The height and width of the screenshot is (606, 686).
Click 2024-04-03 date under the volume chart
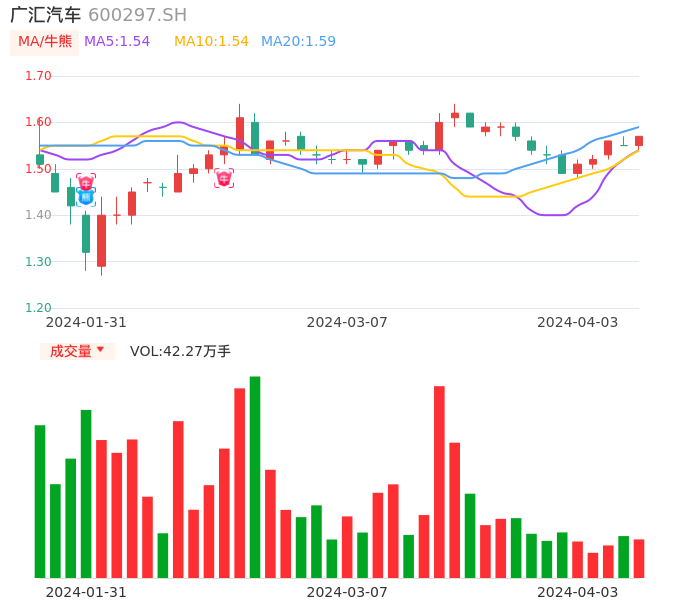coord(578,591)
